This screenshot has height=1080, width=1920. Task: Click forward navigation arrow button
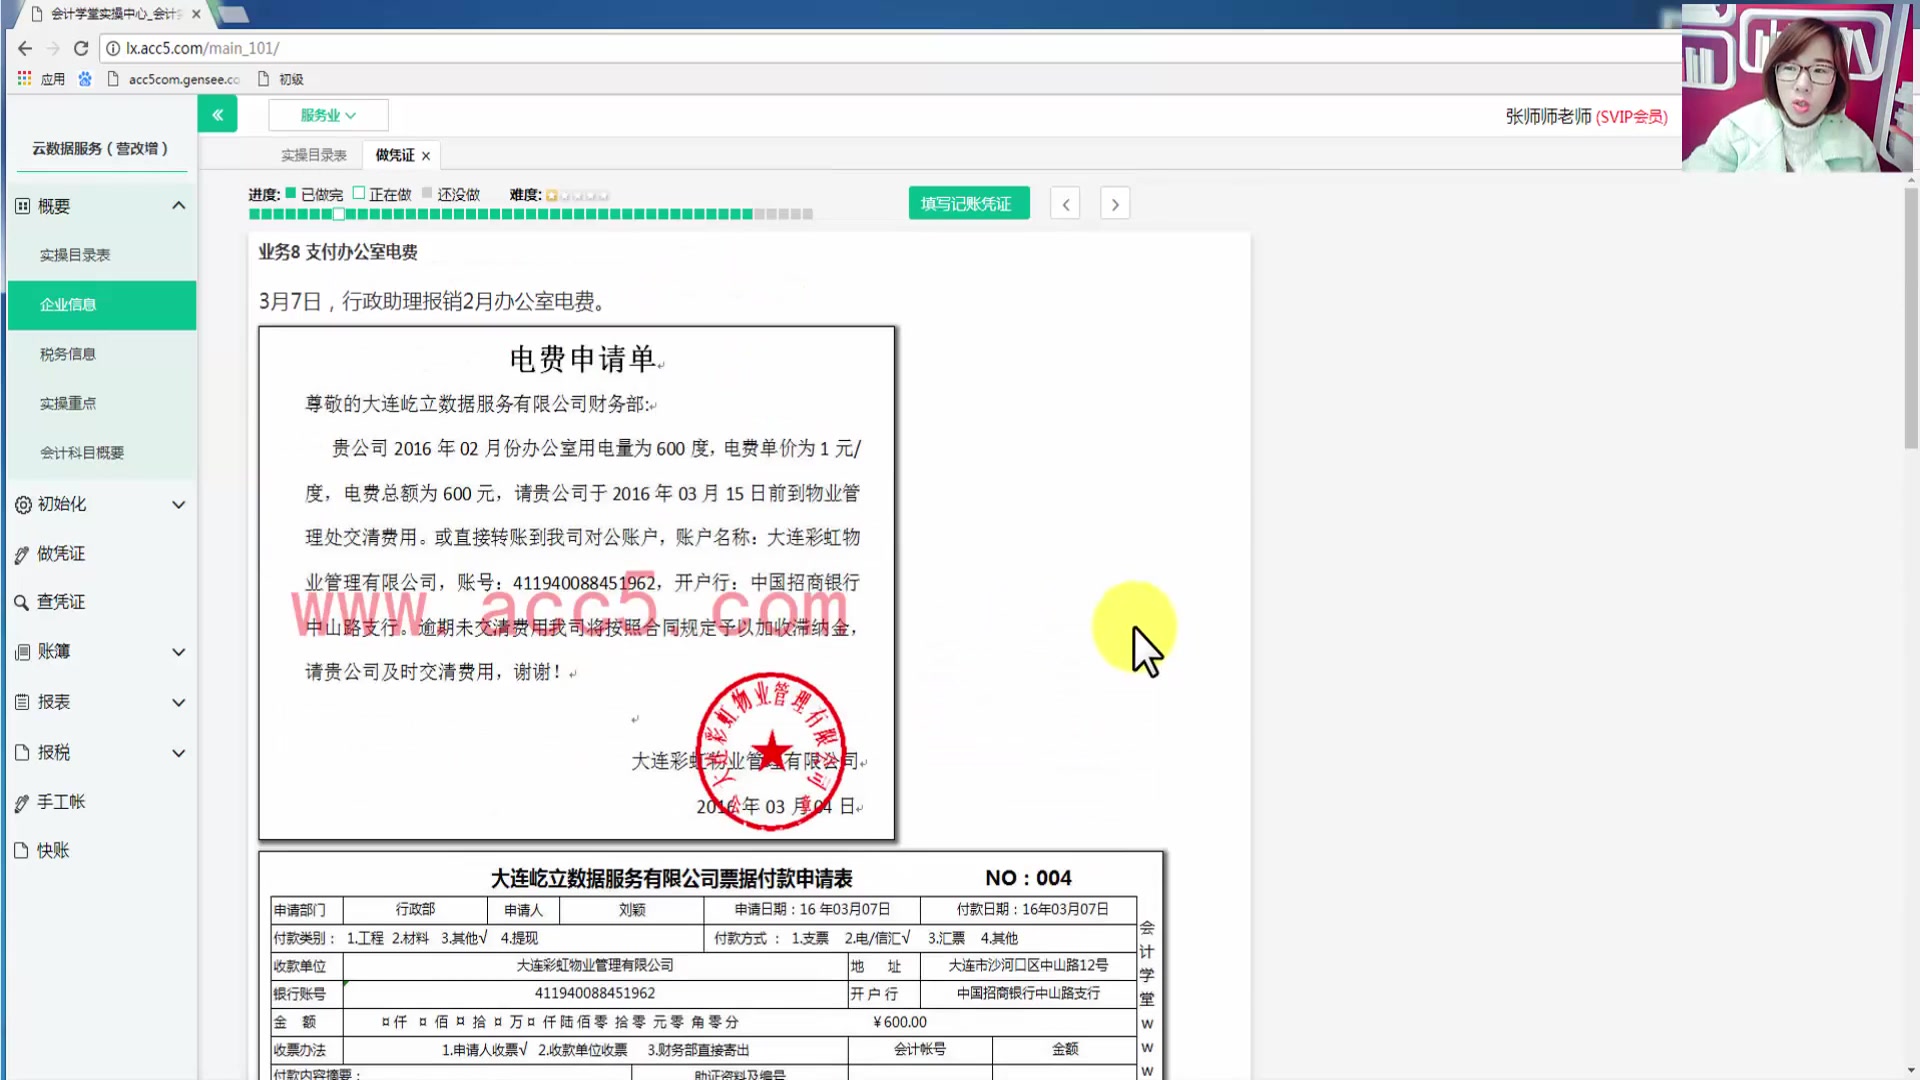[1117, 203]
